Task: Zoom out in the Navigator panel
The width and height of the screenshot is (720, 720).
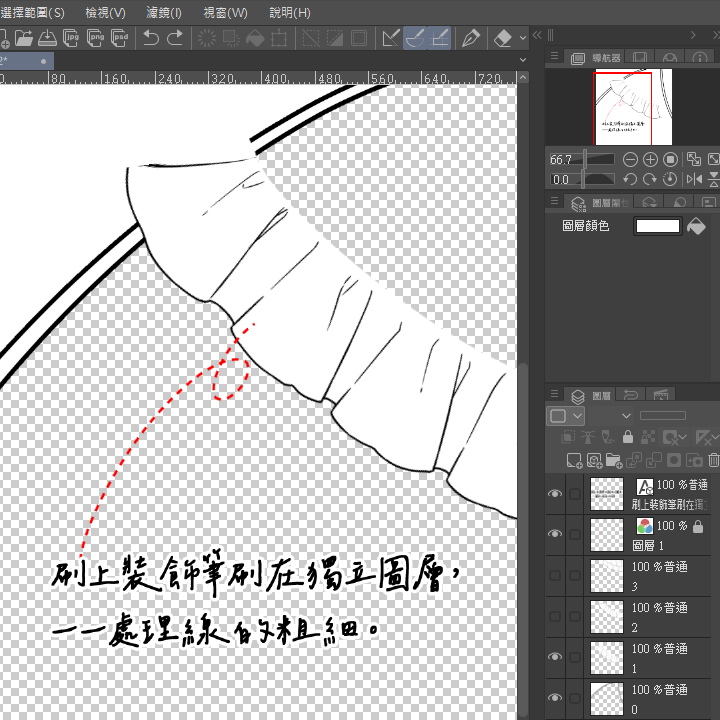Action: click(630, 160)
